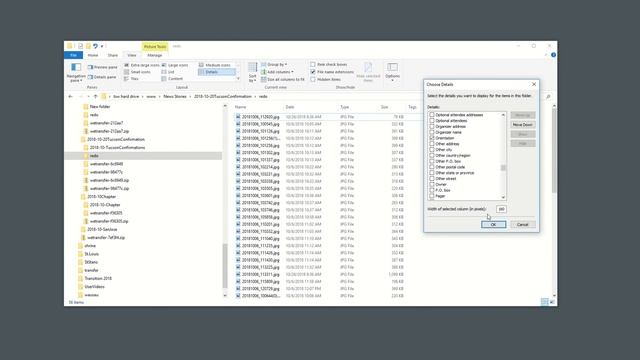Open Explorer Help question mark icon
Image resolution: width=640 pixels, height=360 pixels.
click(553, 55)
